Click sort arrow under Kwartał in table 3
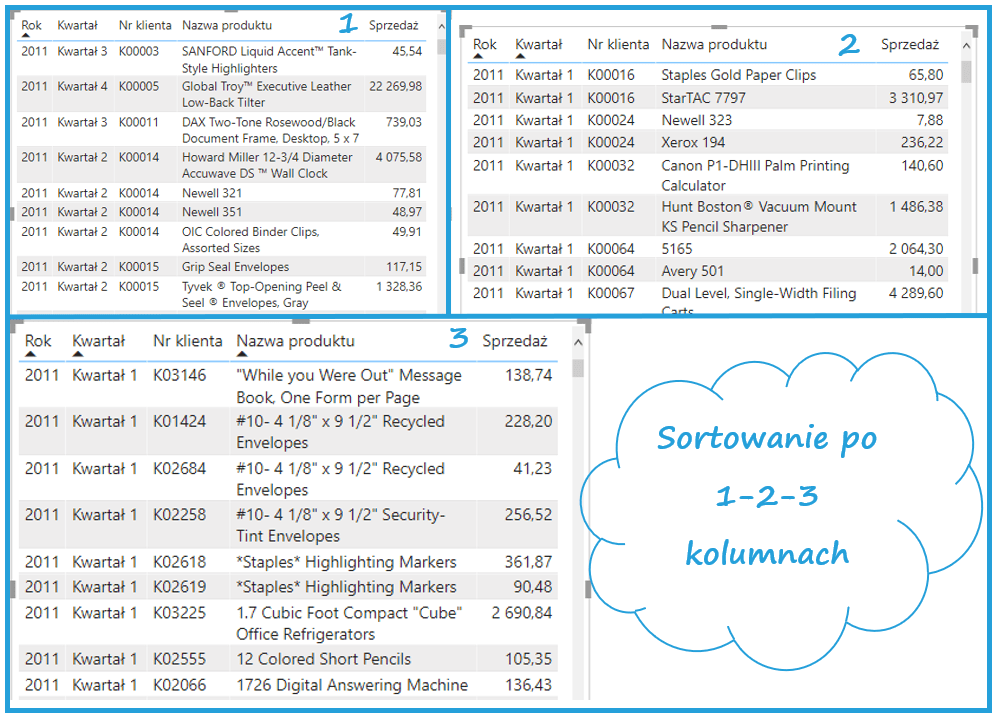This screenshot has width=998, height=719. click(78, 354)
